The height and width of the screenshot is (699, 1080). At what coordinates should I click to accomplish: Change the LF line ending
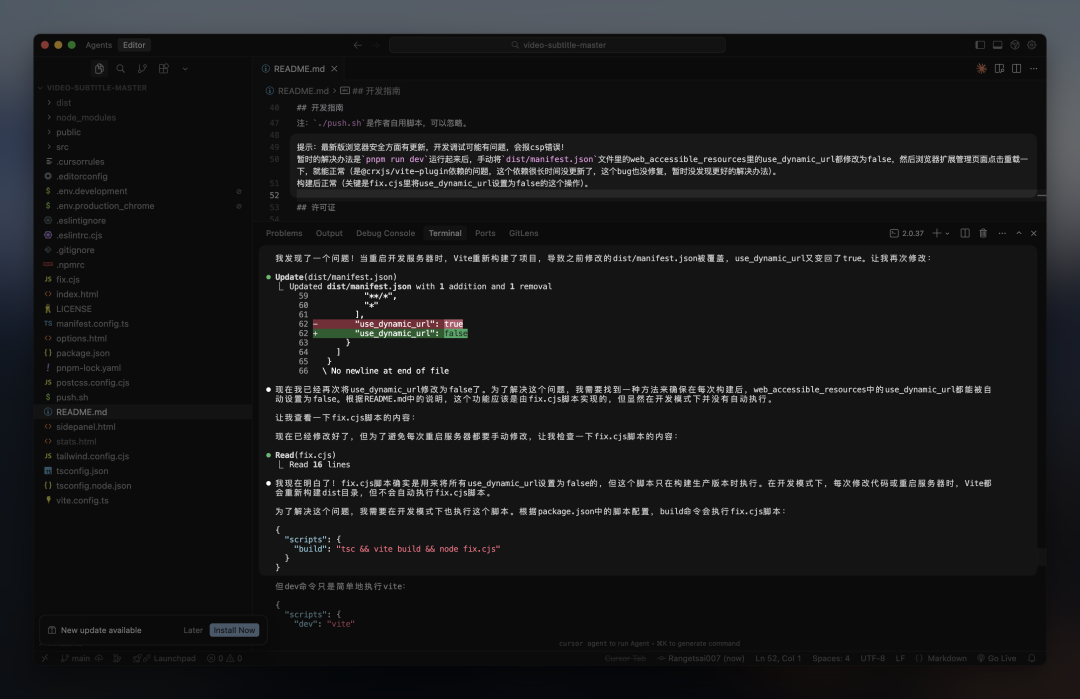tap(900, 658)
